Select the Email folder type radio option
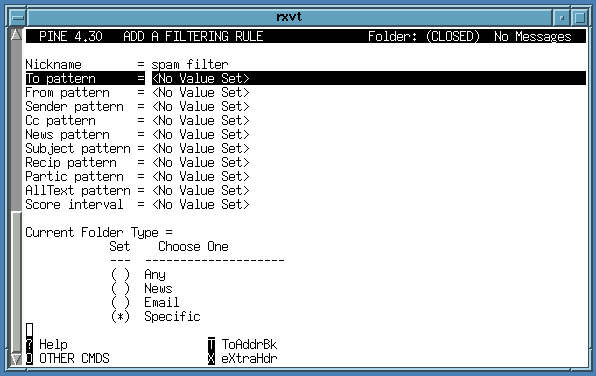Image resolution: width=596 pixels, height=376 pixels. [120, 303]
